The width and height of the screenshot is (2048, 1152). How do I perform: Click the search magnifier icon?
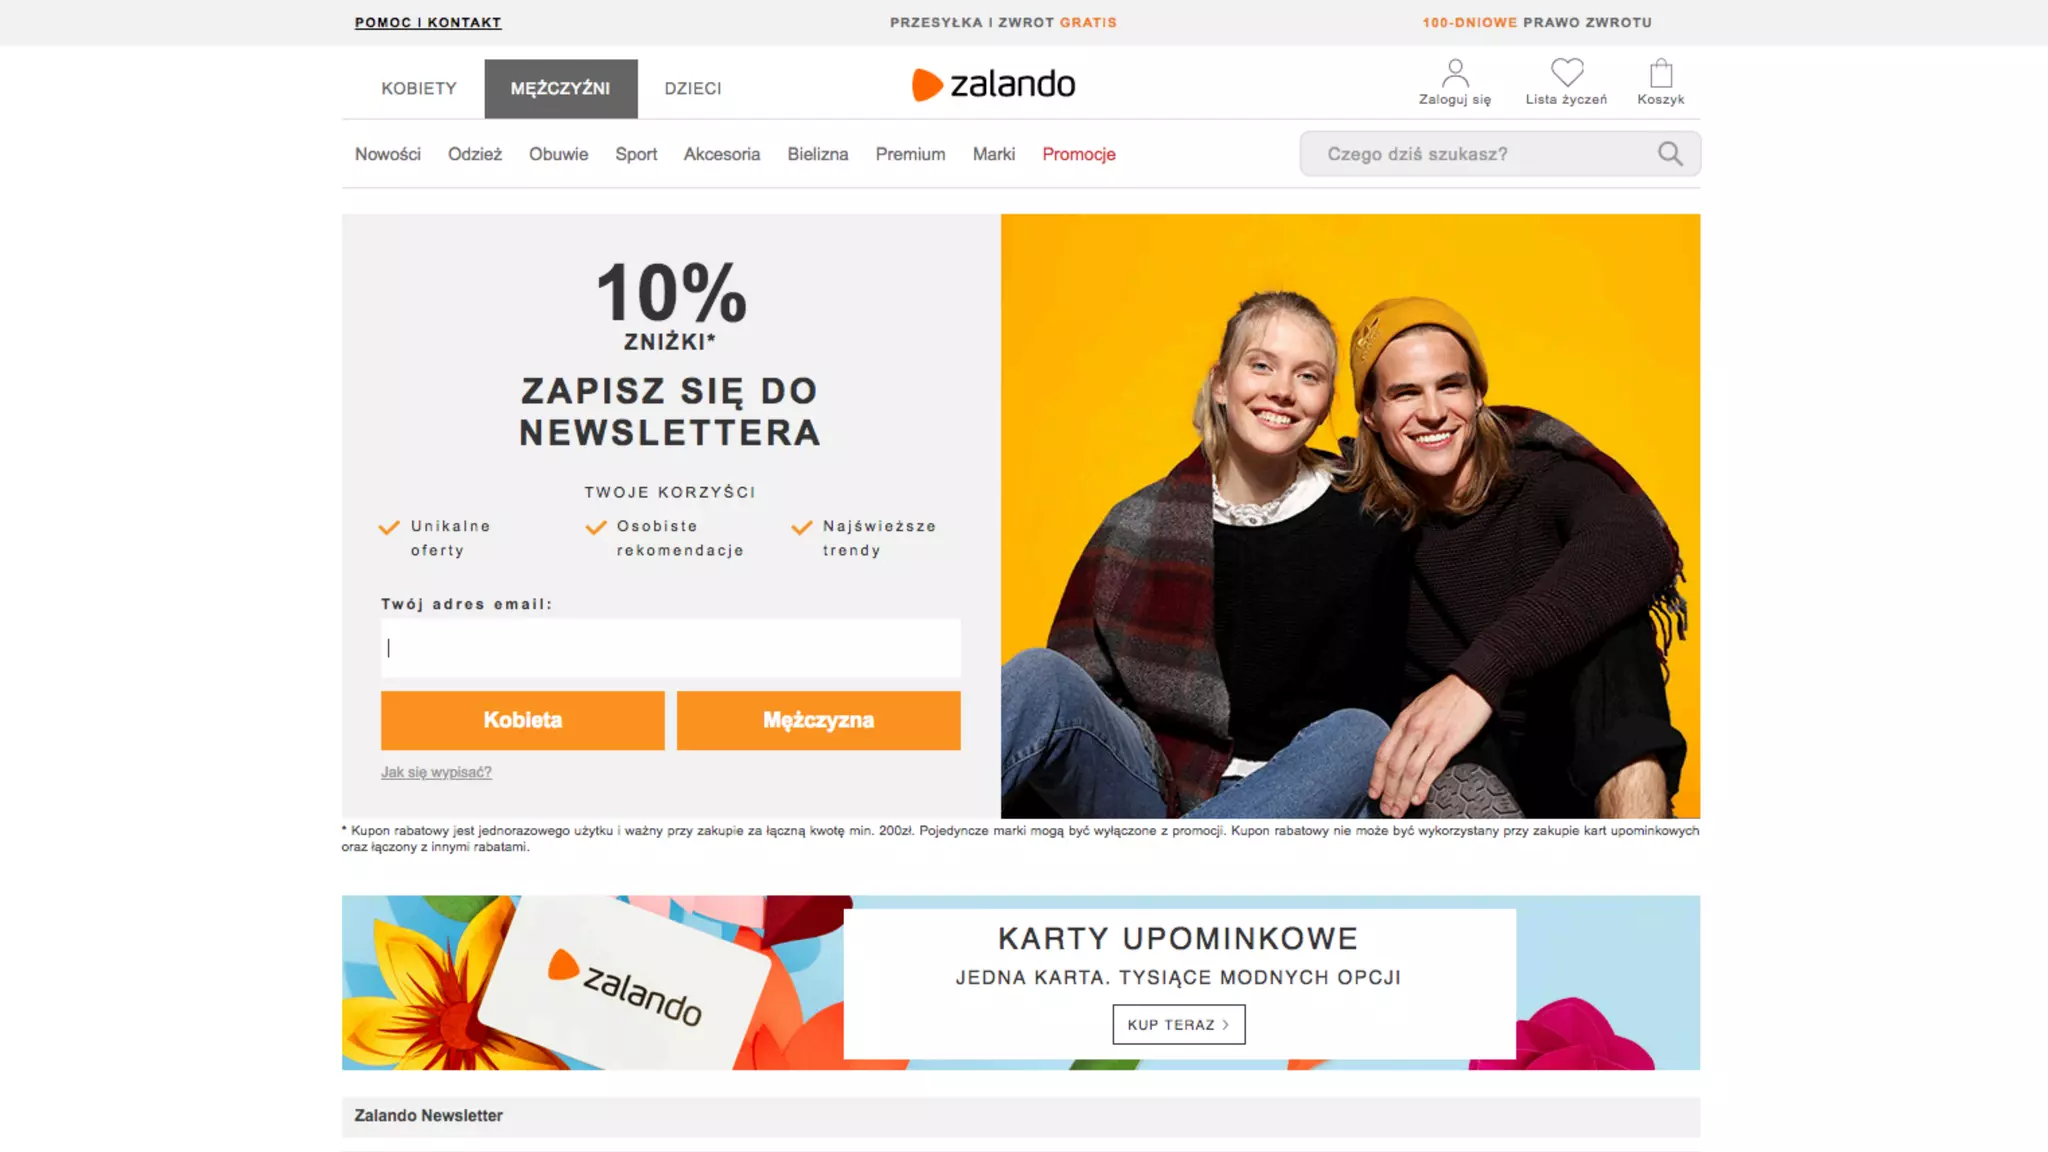pos(1670,153)
